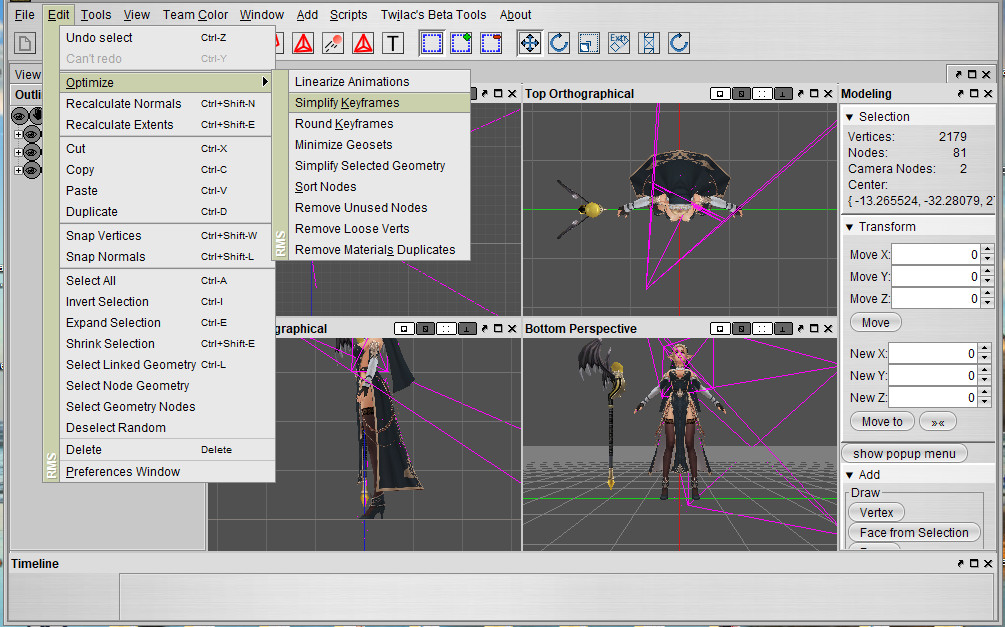Click the Move to button
Viewport: 1005px width, 627px height.
coord(881,422)
